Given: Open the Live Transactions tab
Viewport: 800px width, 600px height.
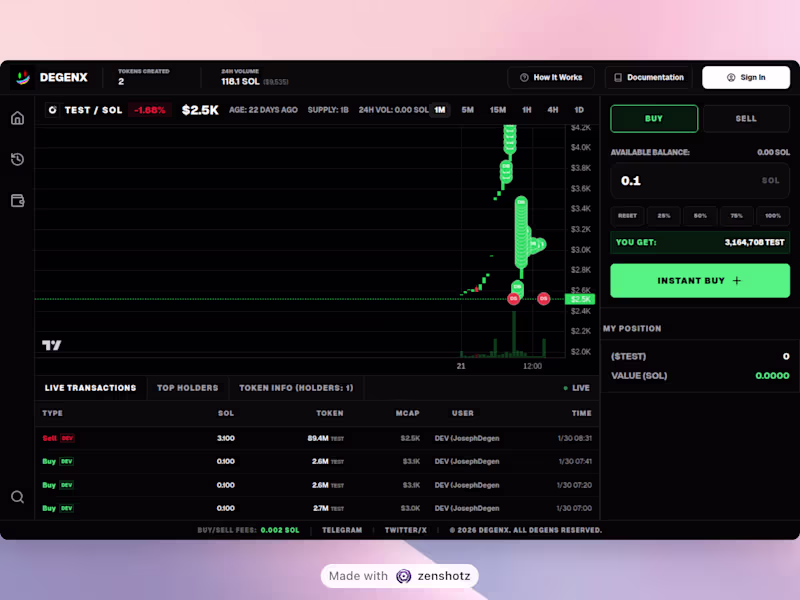Looking at the screenshot, I should [x=90, y=388].
